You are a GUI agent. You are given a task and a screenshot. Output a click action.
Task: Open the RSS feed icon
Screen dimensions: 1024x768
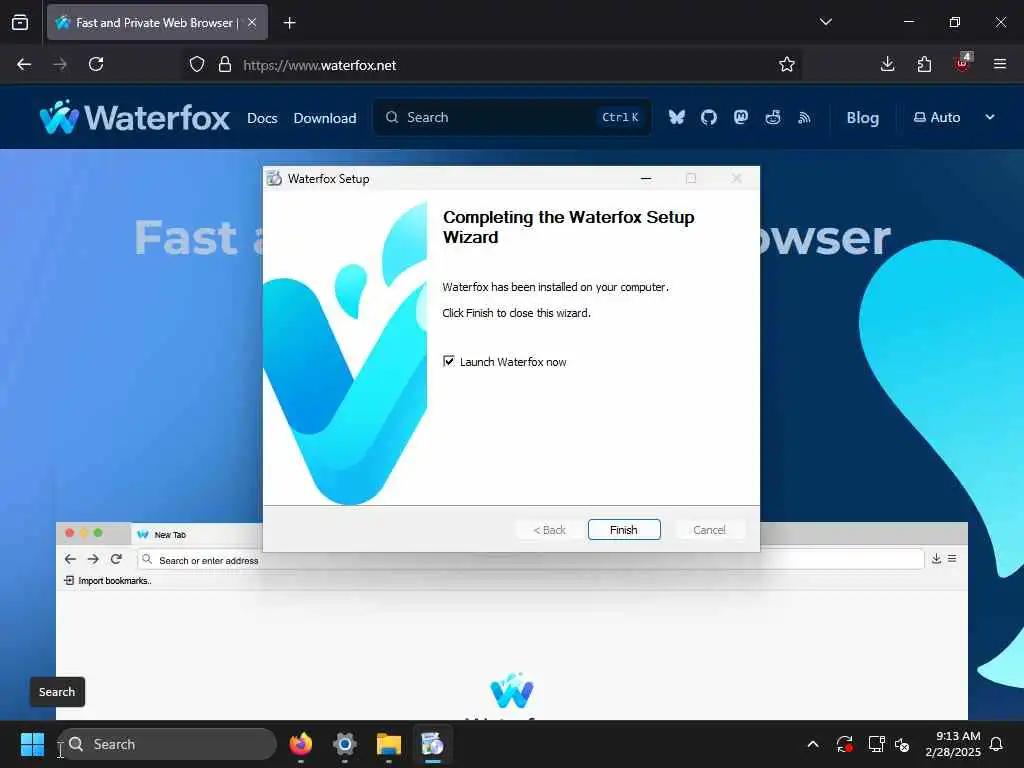click(805, 118)
